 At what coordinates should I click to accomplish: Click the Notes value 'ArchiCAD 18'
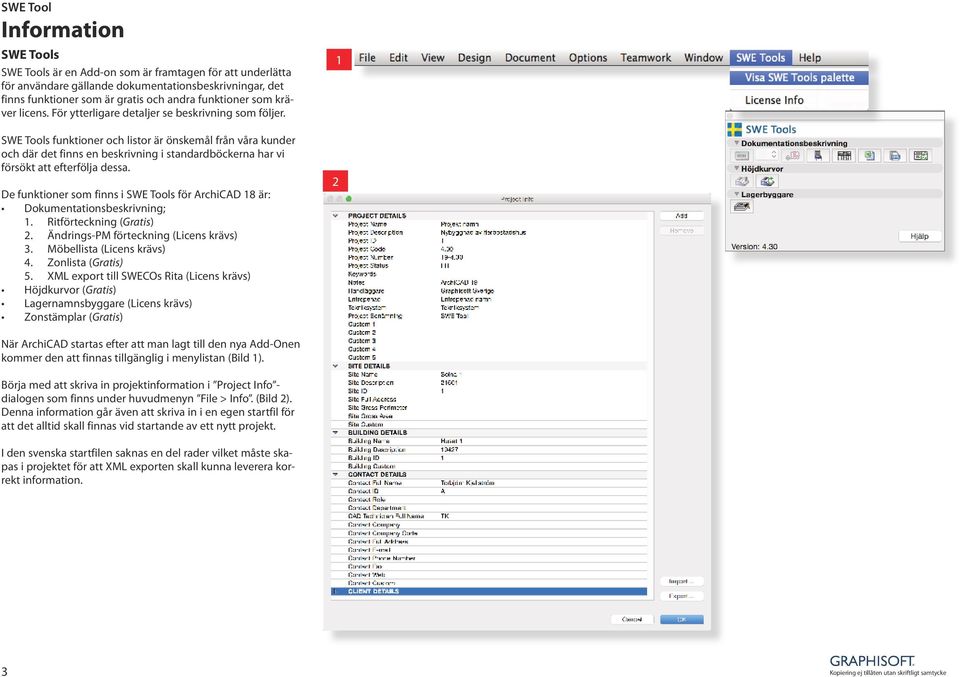(x=459, y=283)
